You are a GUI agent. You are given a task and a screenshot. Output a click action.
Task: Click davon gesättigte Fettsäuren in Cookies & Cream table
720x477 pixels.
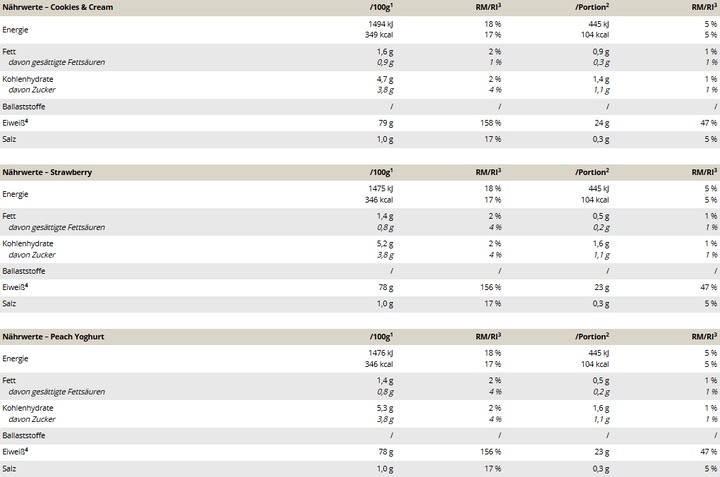[x=57, y=62]
